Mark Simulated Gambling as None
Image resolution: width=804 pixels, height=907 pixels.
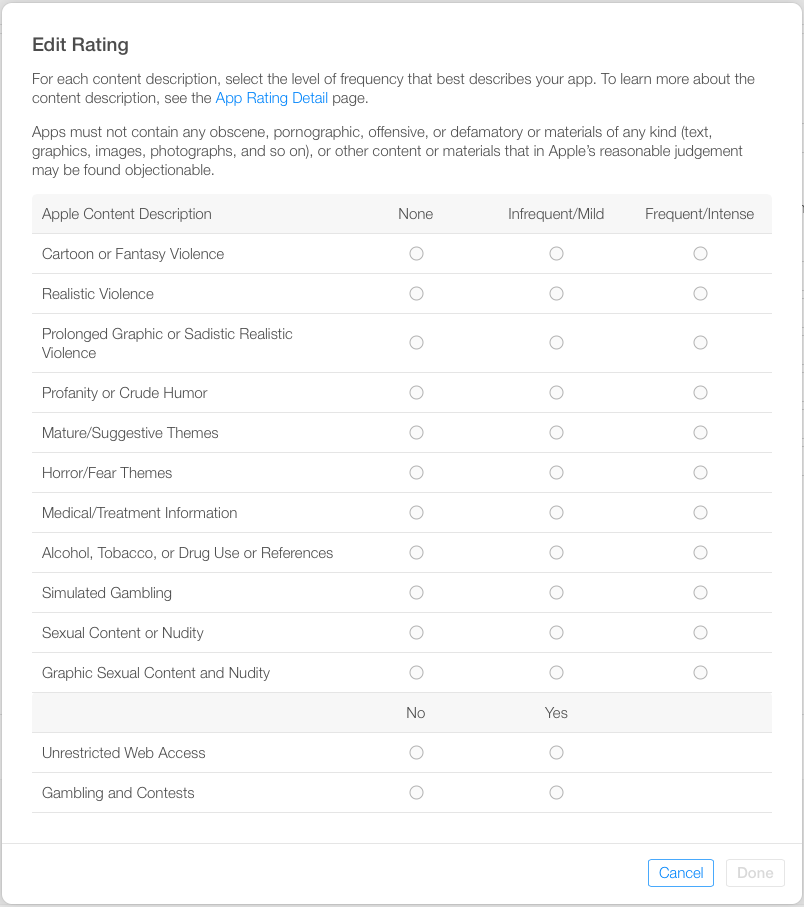click(x=416, y=593)
